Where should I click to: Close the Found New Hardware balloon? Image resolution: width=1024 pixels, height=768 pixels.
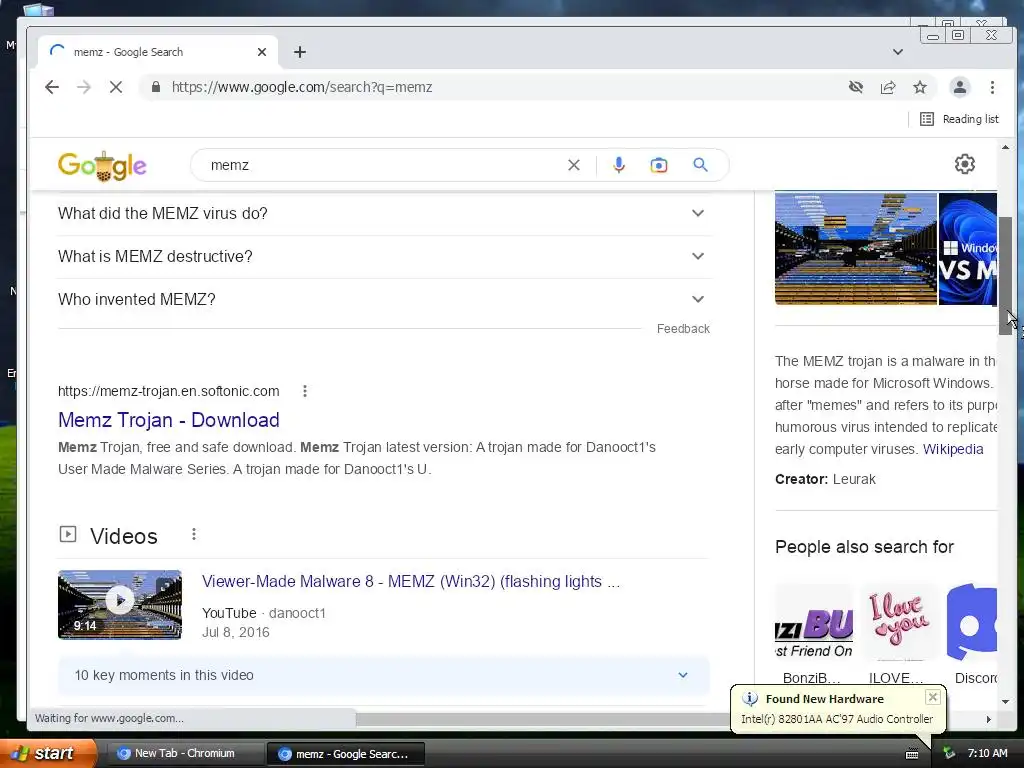point(933,697)
